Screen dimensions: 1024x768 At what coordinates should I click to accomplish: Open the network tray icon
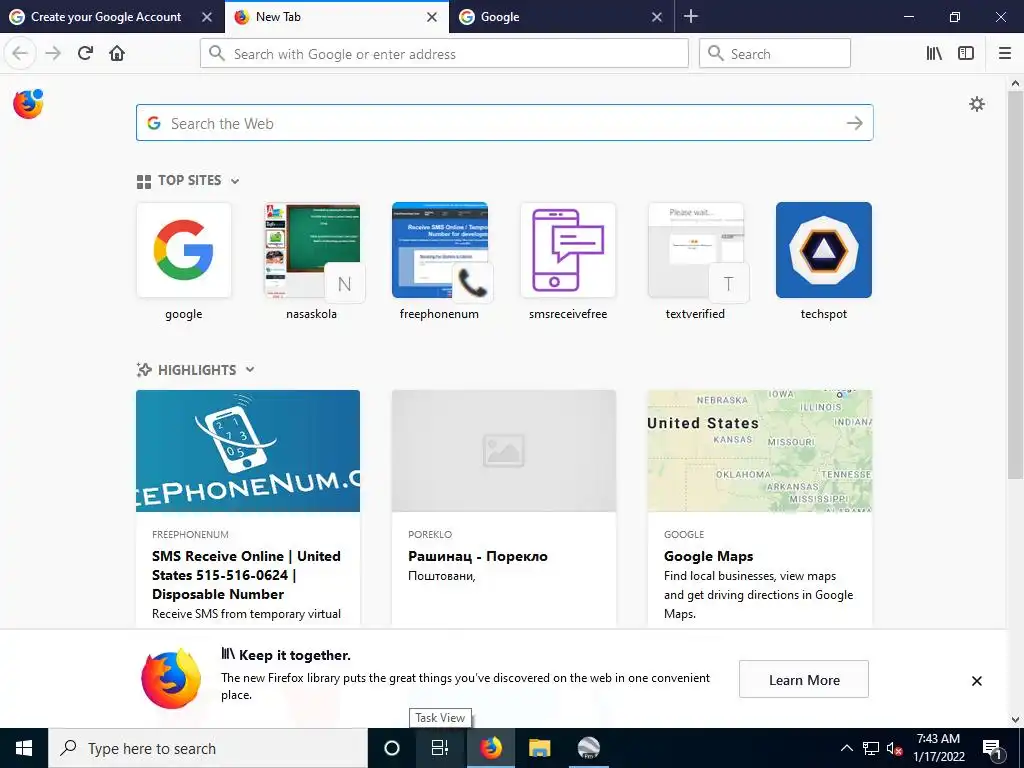point(870,748)
